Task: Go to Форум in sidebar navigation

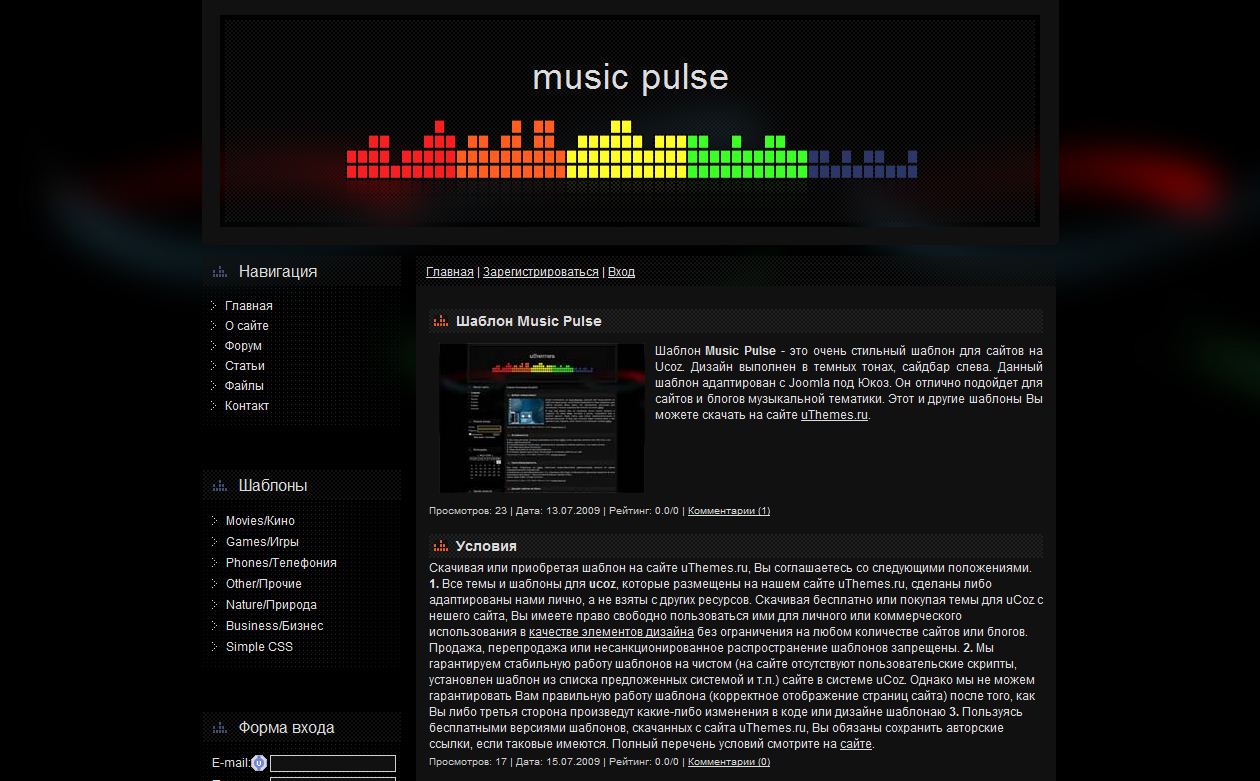Action: click(x=243, y=346)
